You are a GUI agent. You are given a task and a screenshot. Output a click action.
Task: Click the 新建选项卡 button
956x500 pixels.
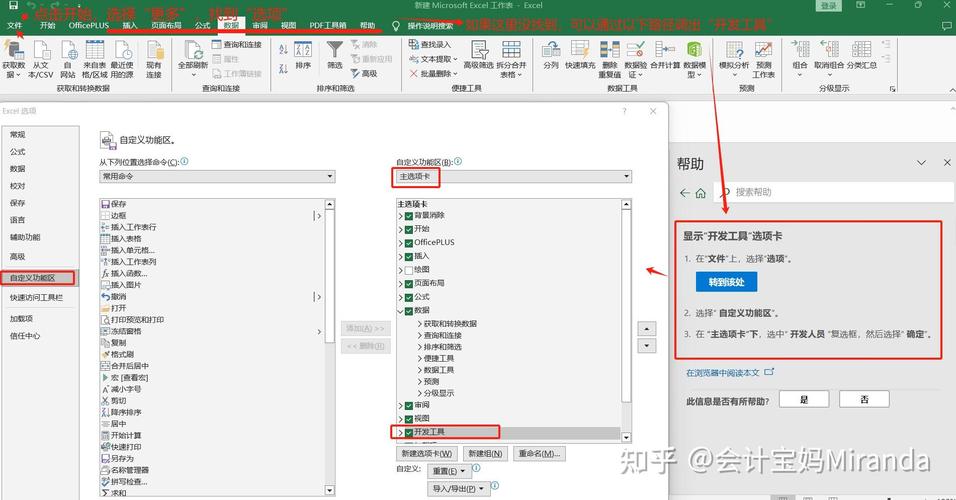426,454
